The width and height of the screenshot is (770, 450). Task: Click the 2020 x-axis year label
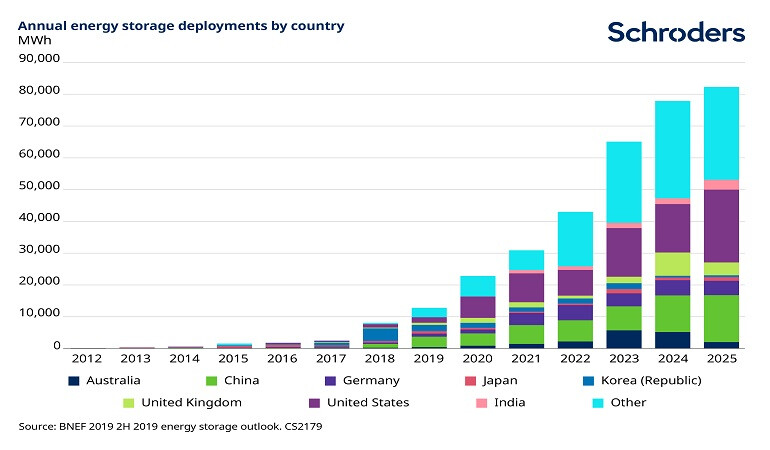point(478,357)
